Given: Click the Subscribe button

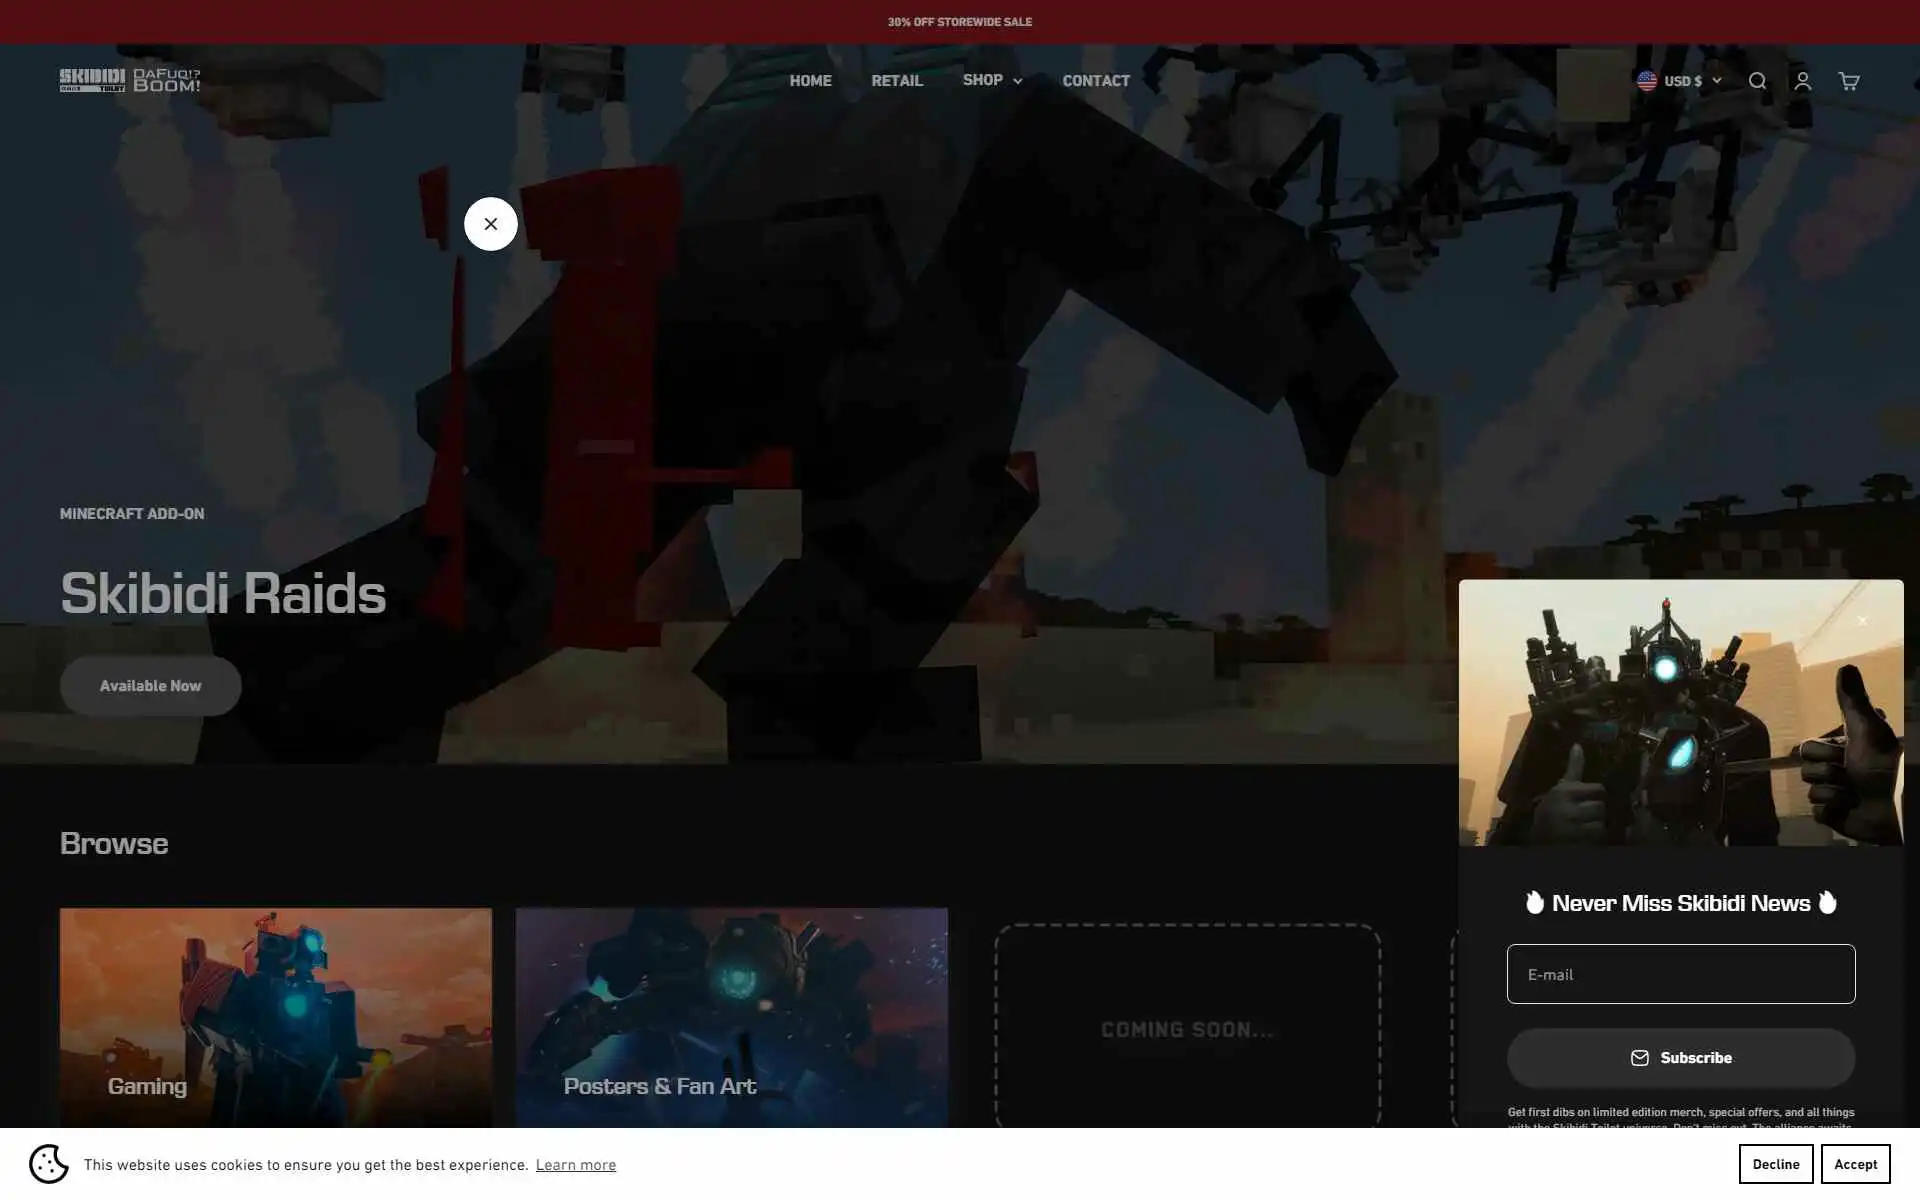Looking at the screenshot, I should click(1680, 1058).
